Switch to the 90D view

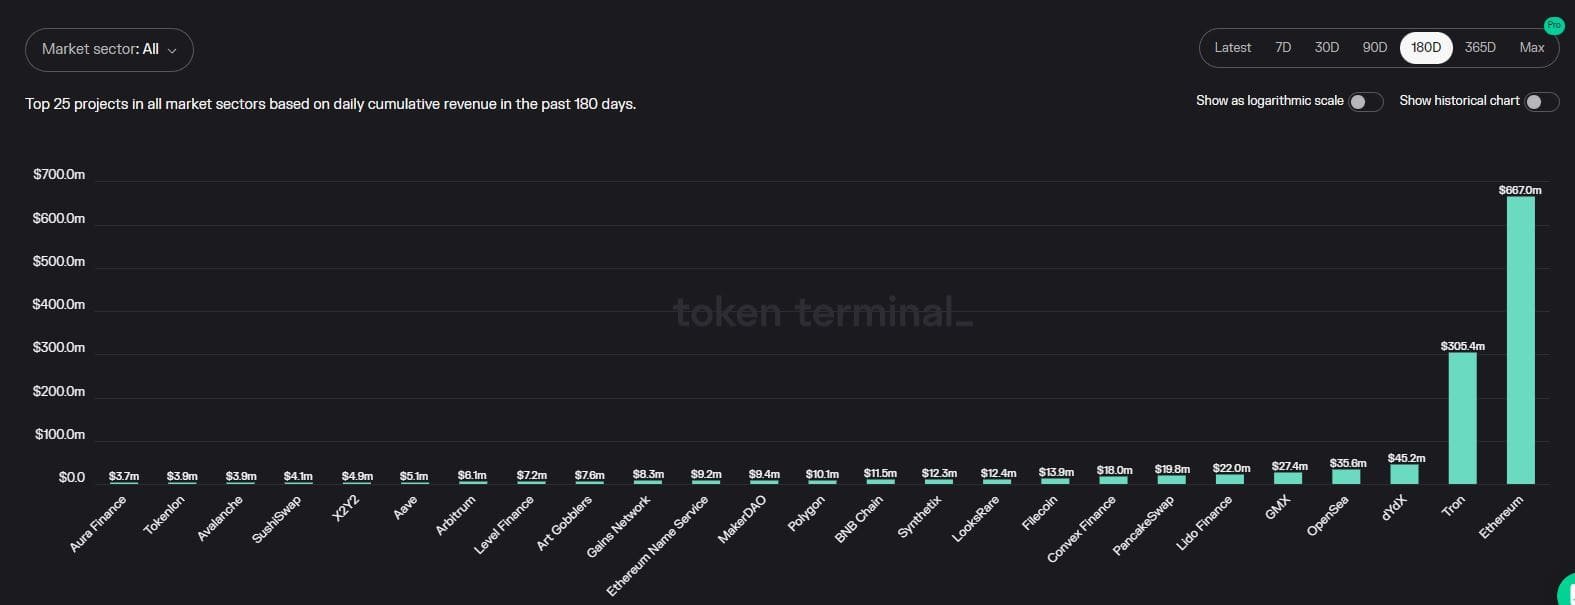coord(1374,47)
